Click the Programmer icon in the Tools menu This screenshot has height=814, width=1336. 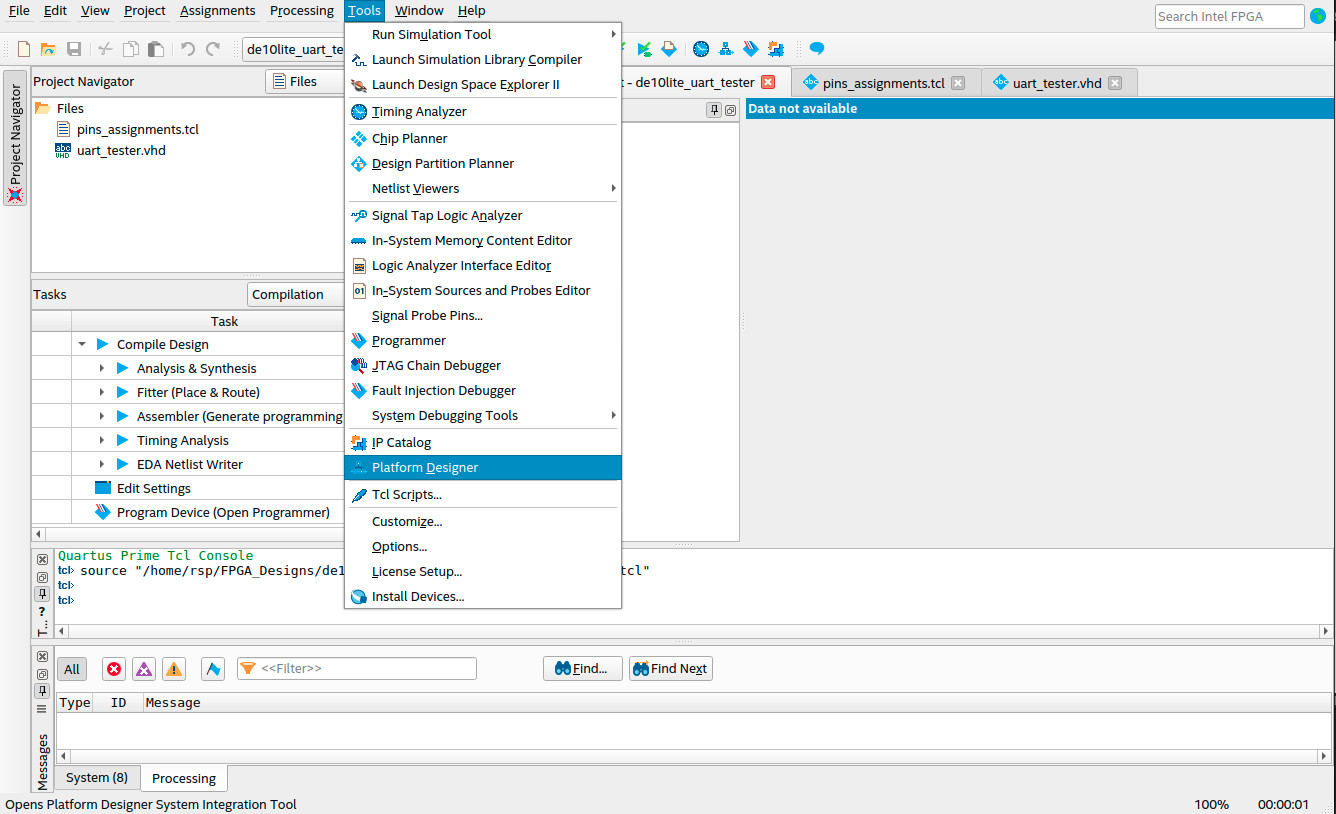pyautogui.click(x=359, y=341)
